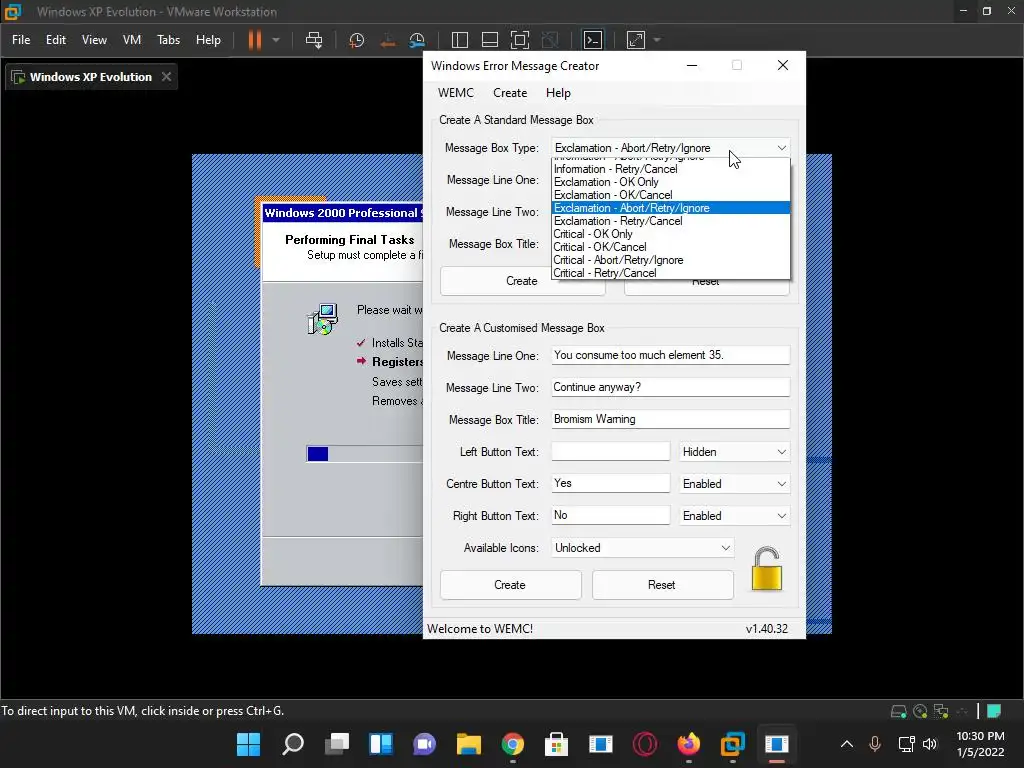
Task: Edit the 'Bromism Warning' title field
Action: 670,419
